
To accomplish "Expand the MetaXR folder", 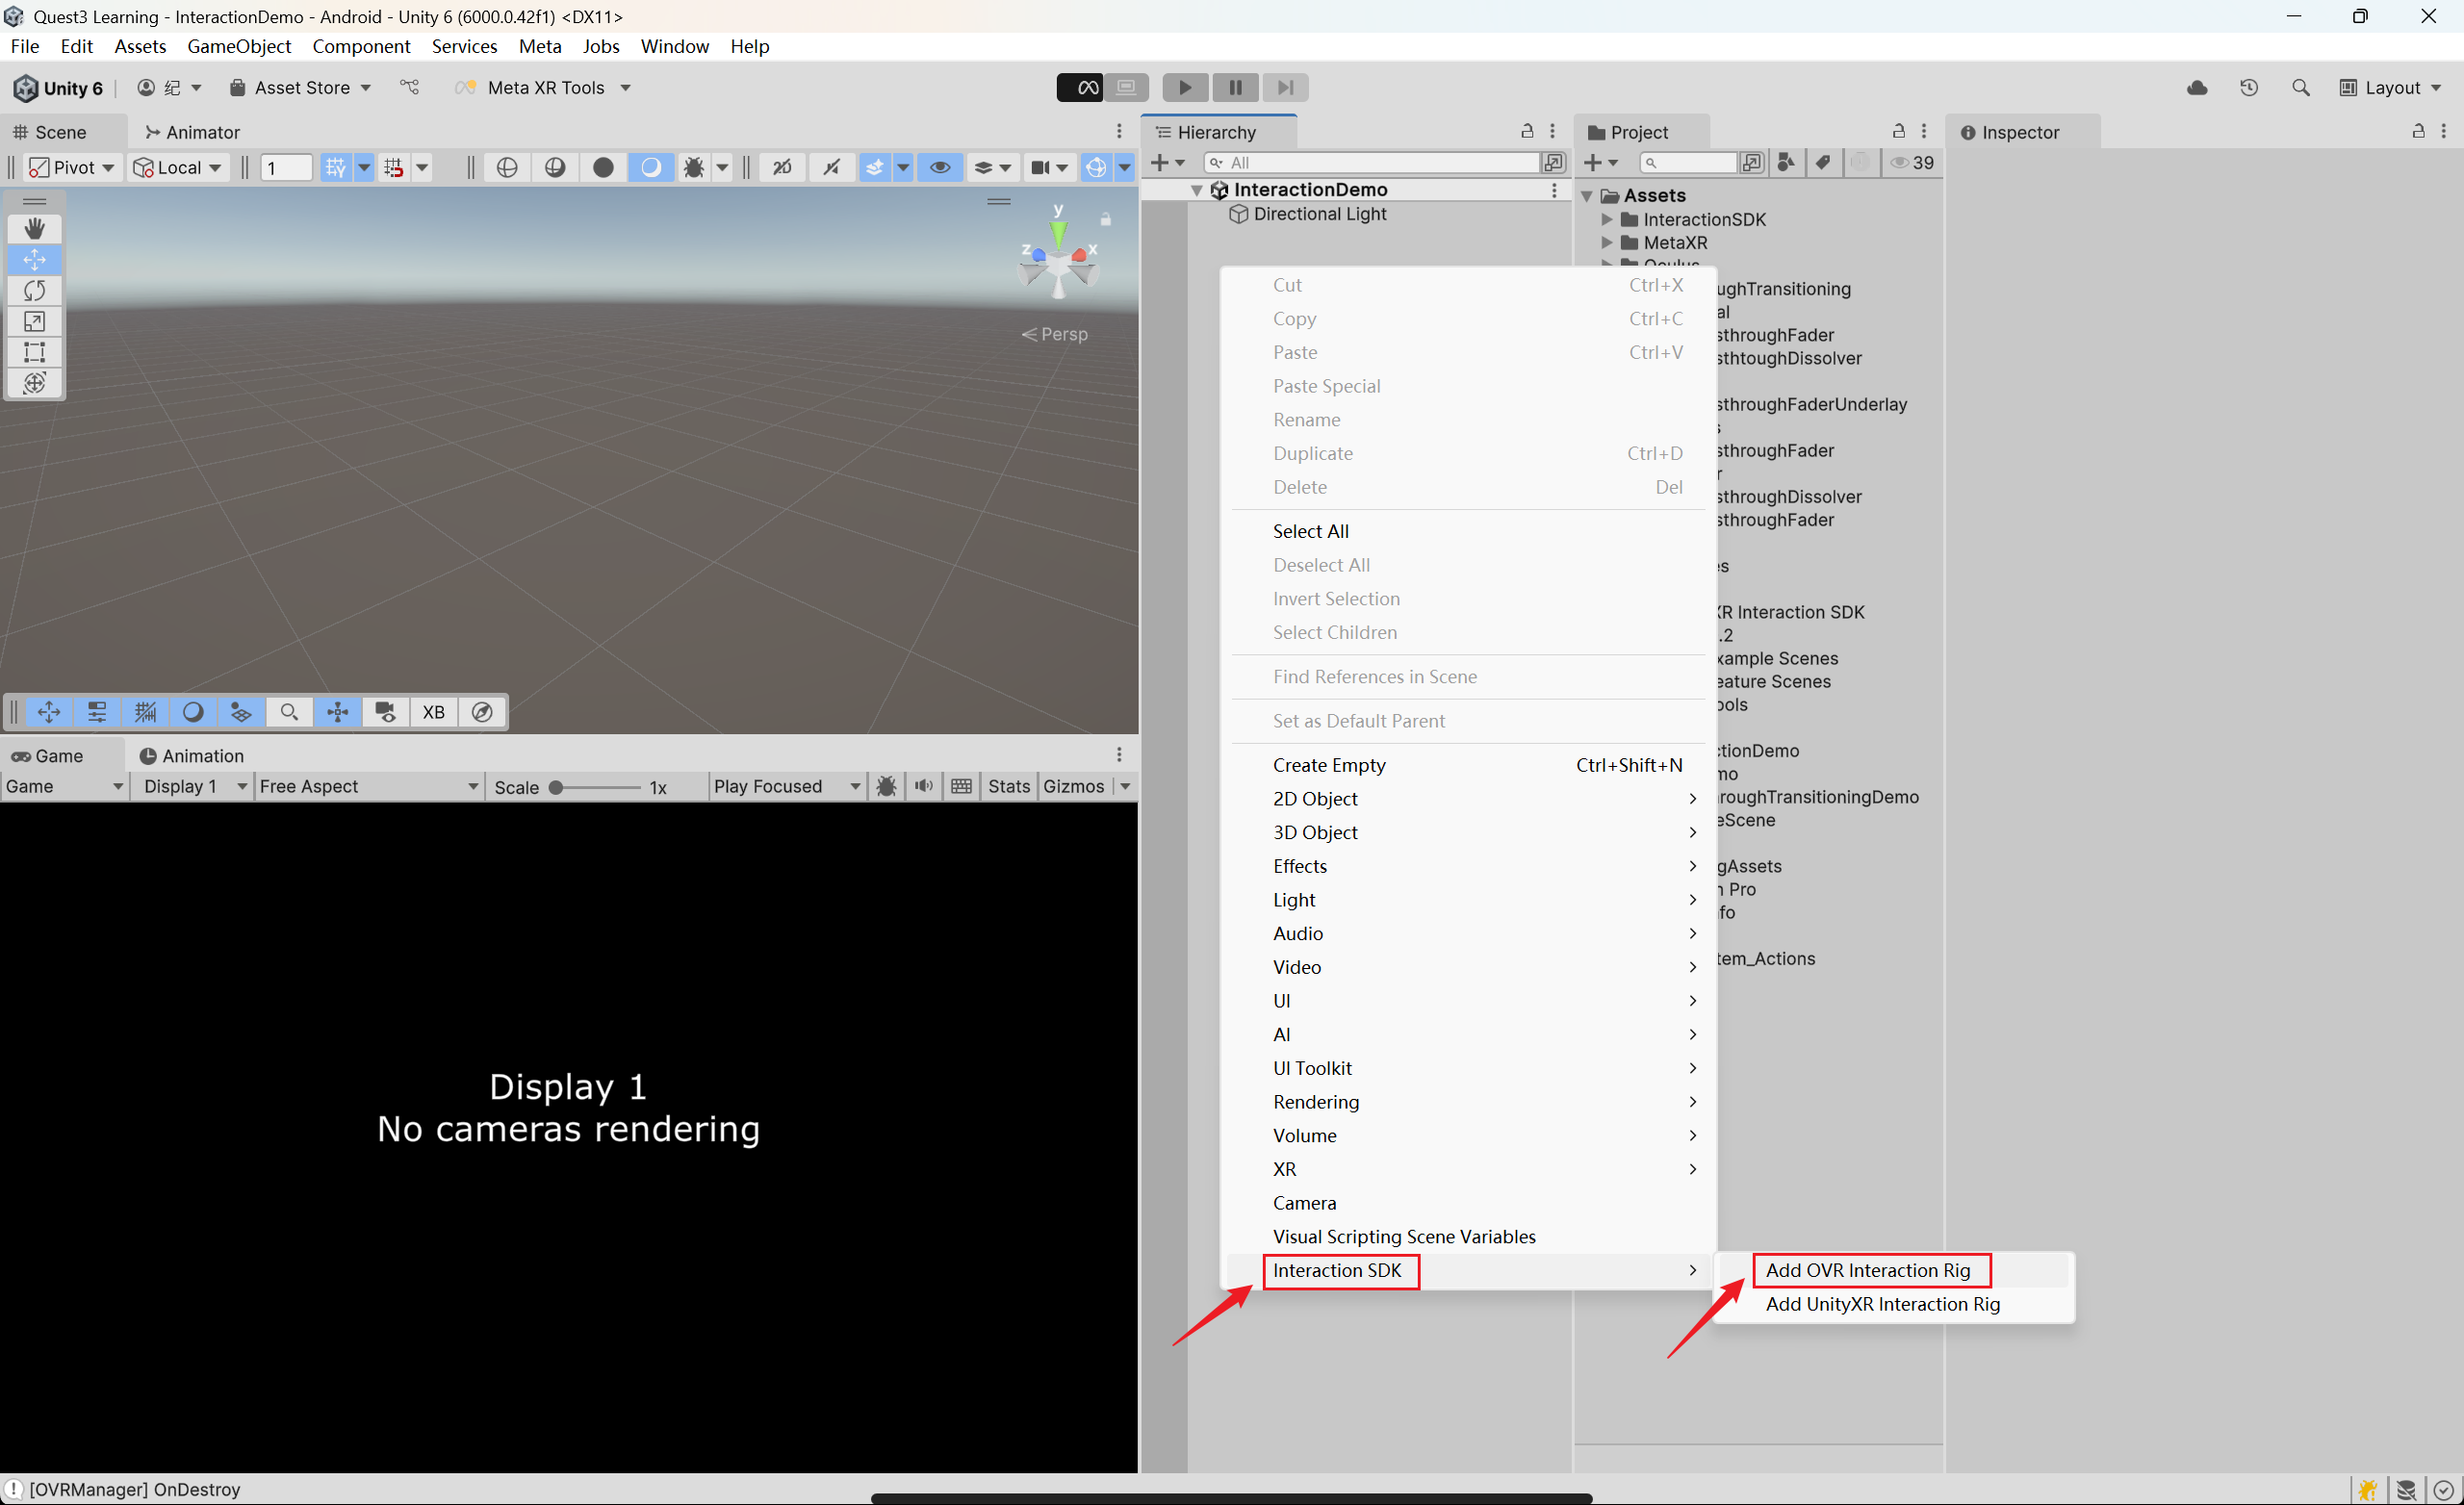I will tap(1607, 243).
